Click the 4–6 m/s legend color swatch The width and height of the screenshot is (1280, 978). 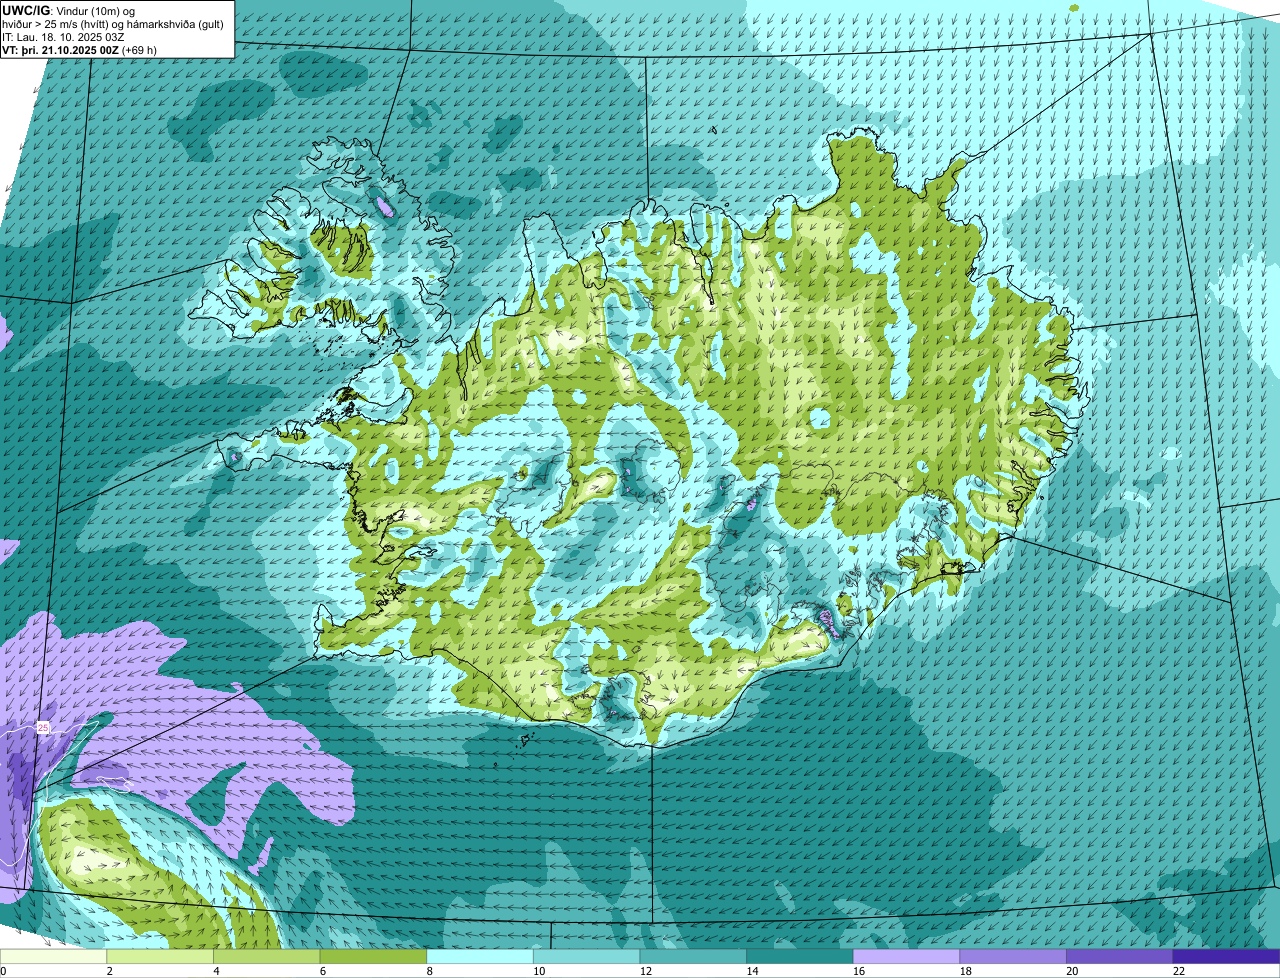[x=267, y=957]
